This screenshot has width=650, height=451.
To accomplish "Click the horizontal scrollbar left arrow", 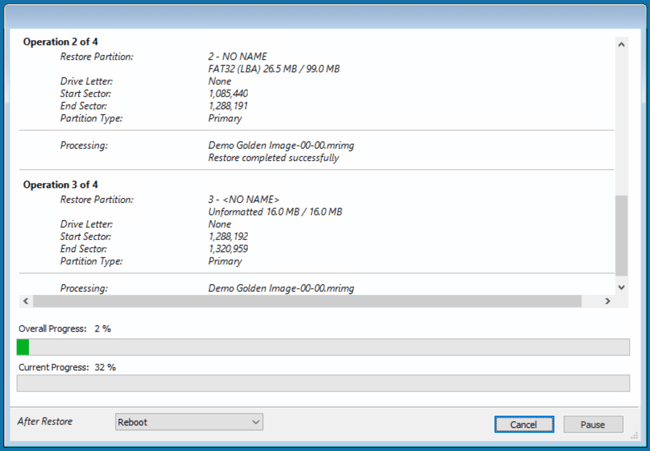I will (24, 301).
